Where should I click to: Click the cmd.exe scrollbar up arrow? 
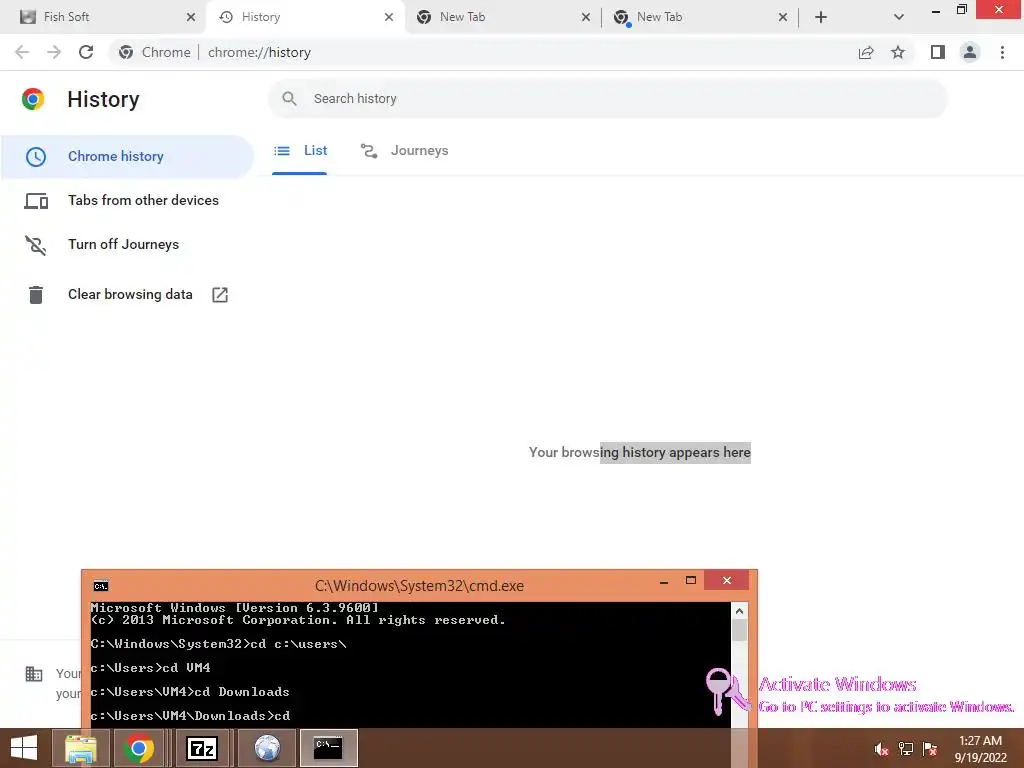click(x=739, y=611)
